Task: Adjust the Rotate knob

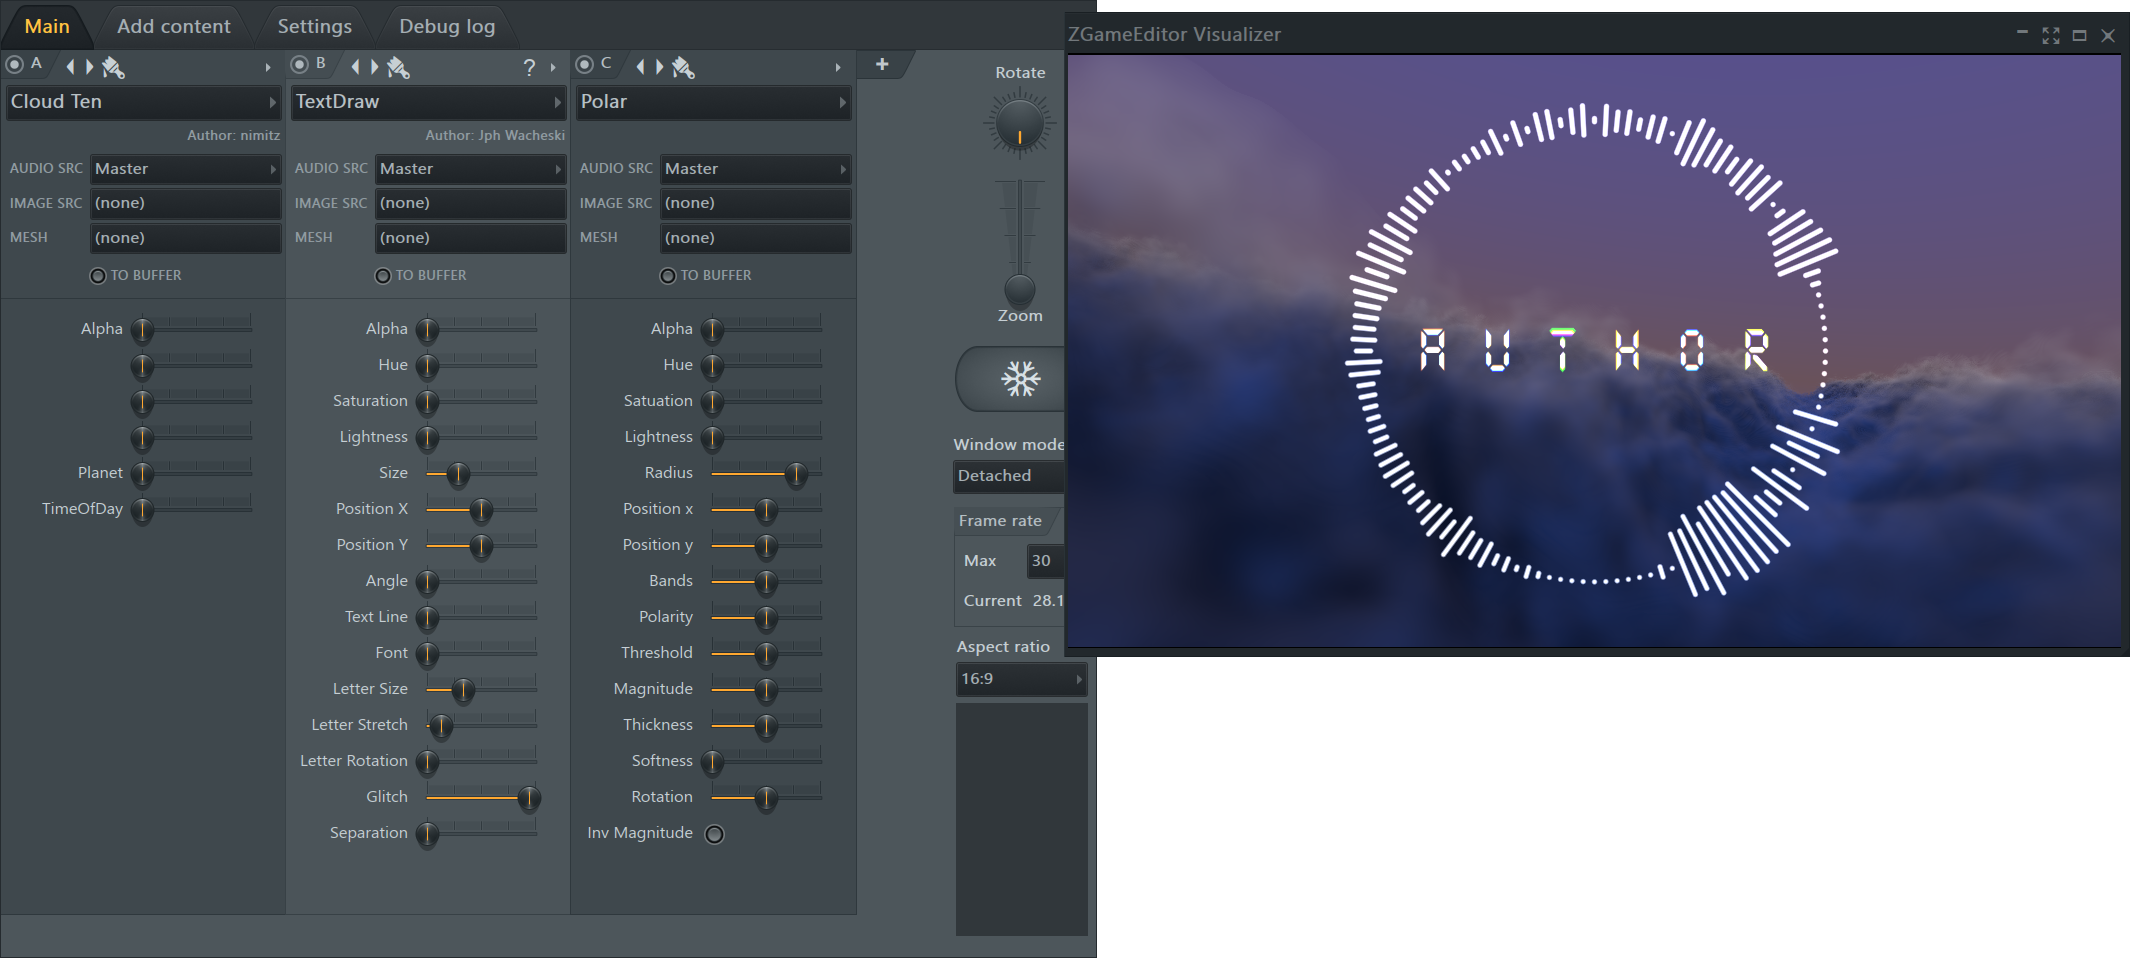Action: [x=1019, y=123]
